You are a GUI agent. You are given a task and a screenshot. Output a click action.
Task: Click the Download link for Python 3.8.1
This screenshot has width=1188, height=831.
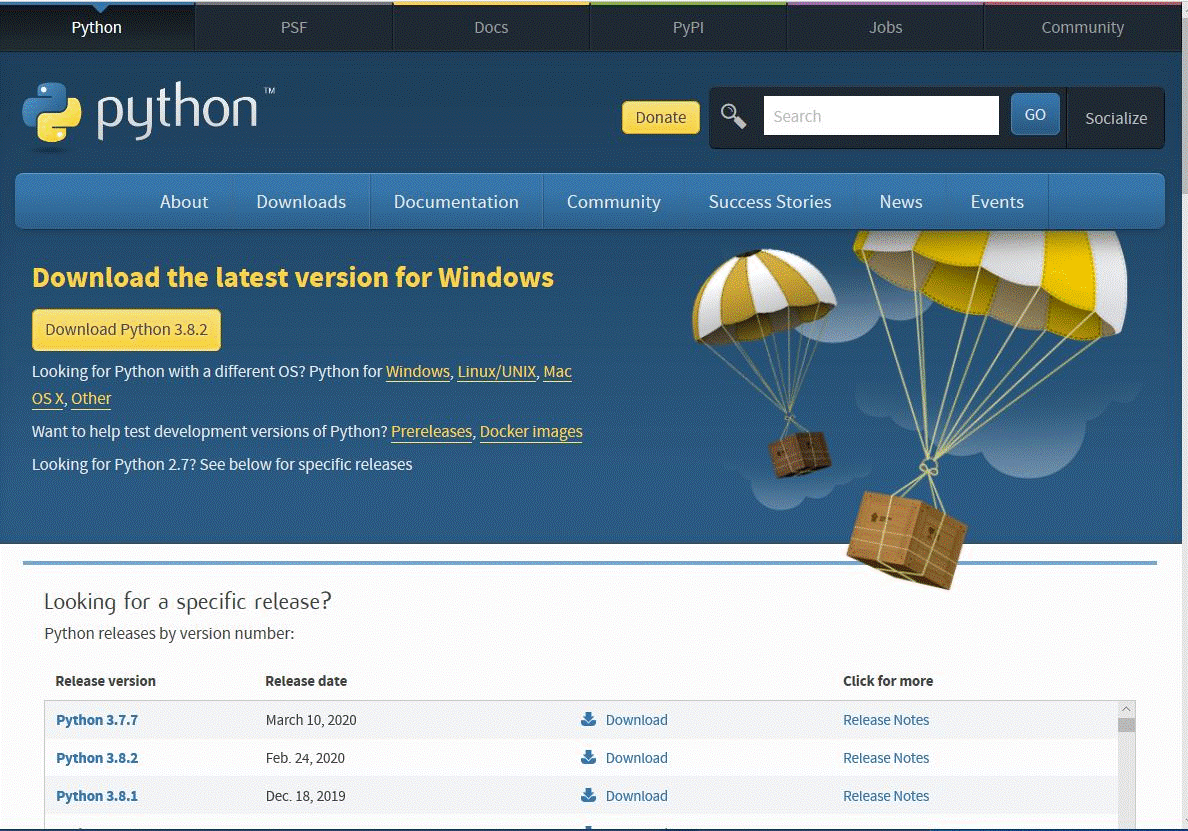point(636,795)
